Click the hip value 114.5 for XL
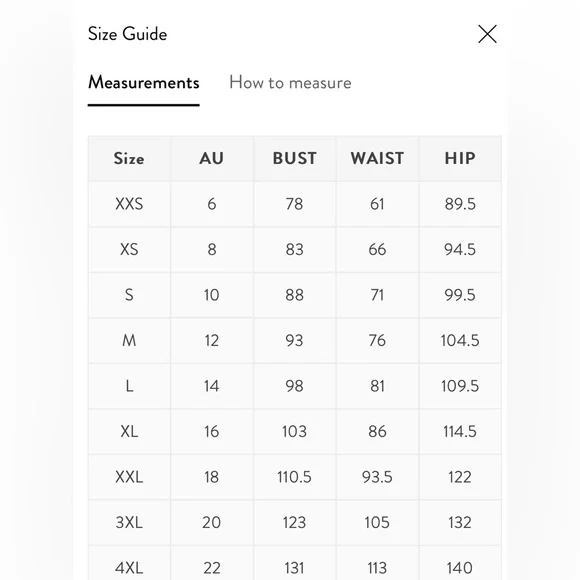This screenshot has width=580, height=580. pos(460,432)
